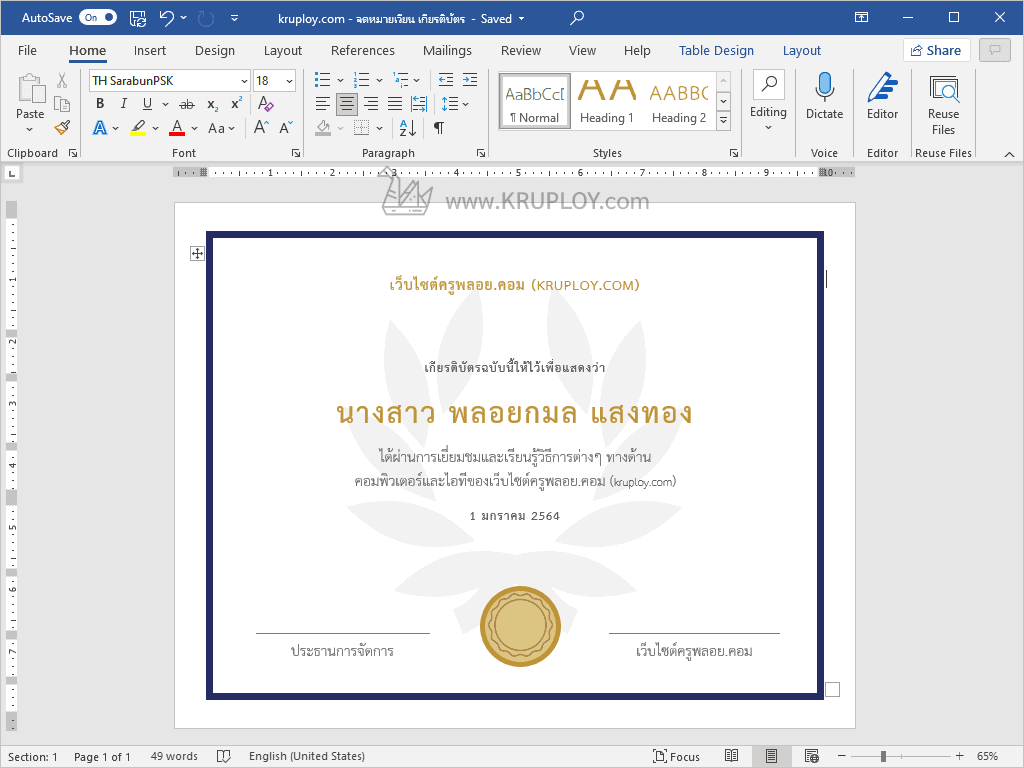Apply the Heading 2 style
The width and height of the screenshot is (1024, 768).
[679, 101]
